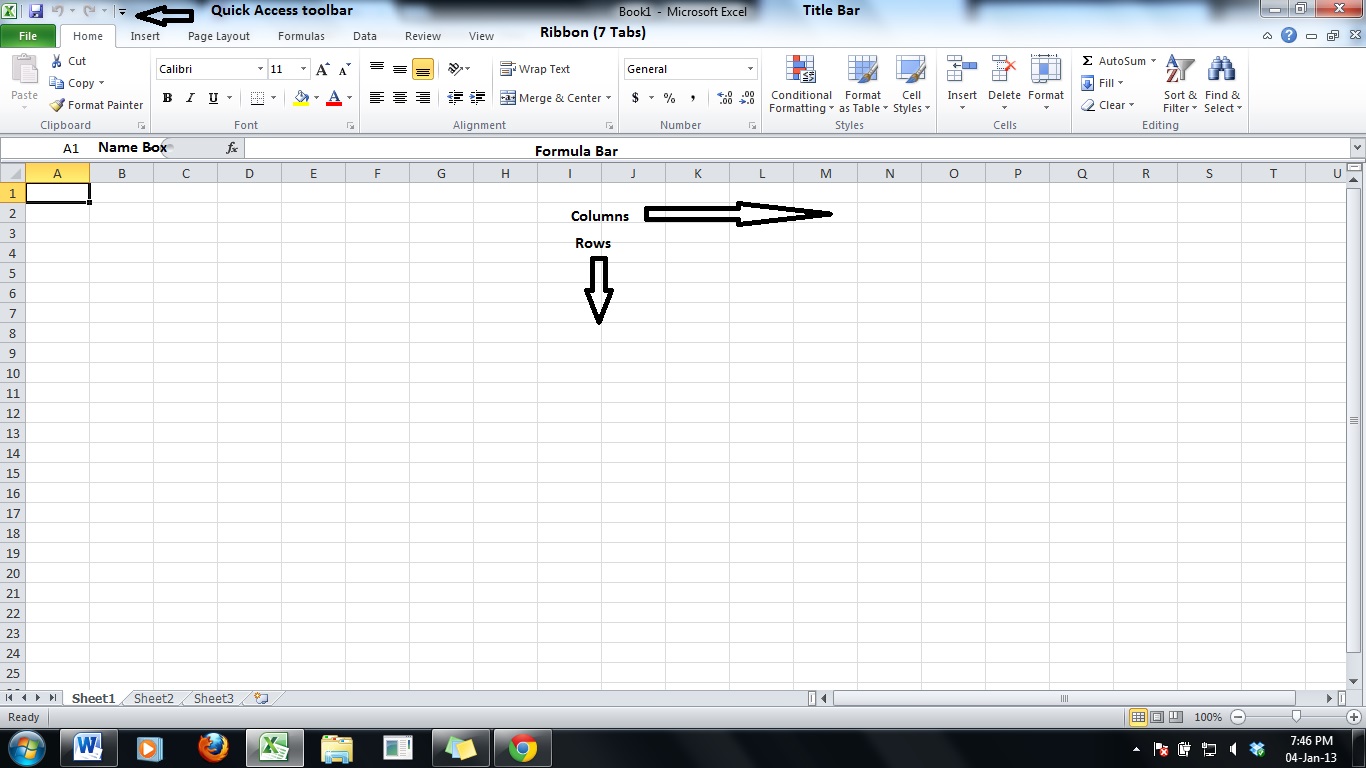Toggle bottom align (highlighted) button
1366x768 pixels.
click(x=423, y=69)
